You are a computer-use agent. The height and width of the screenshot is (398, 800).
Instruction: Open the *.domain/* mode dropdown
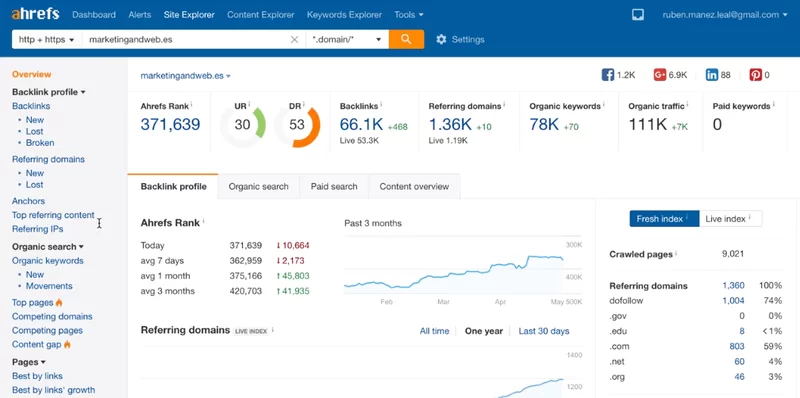point(347,39)
